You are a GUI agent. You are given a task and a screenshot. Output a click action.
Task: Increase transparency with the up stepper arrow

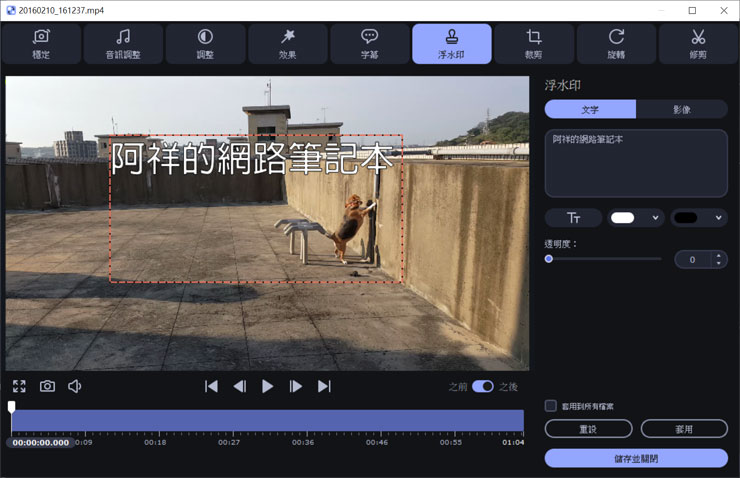(x=718, y=256)
